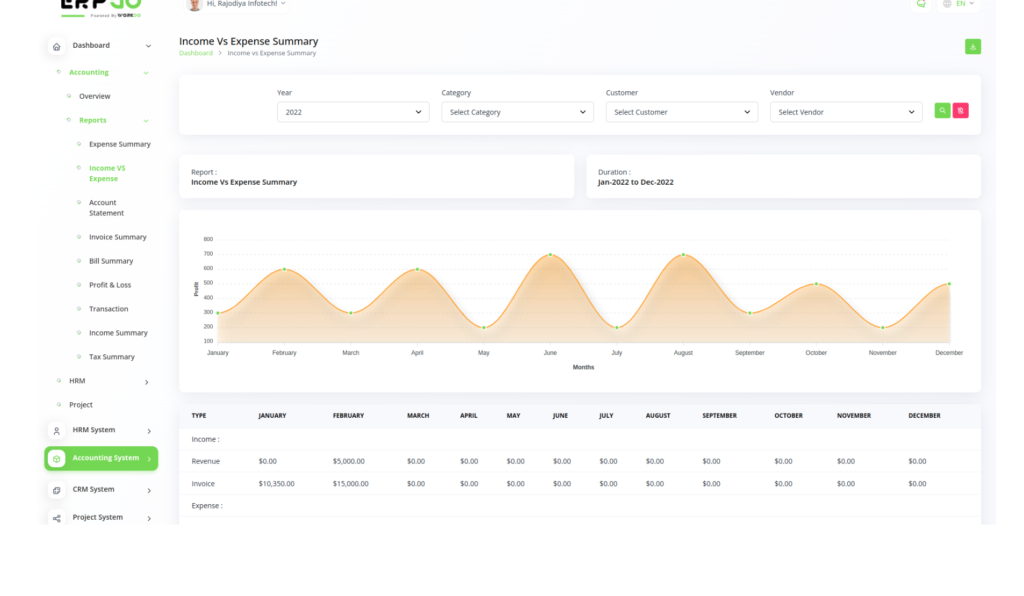This screenshot has height=596, width=1024.
Task: Click the Project System share icon
Action: click(x=57, y=518)
